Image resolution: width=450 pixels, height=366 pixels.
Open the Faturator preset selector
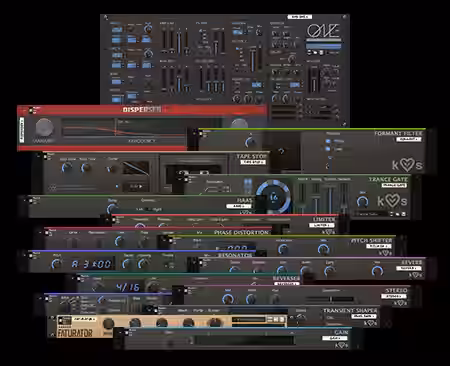84,319
